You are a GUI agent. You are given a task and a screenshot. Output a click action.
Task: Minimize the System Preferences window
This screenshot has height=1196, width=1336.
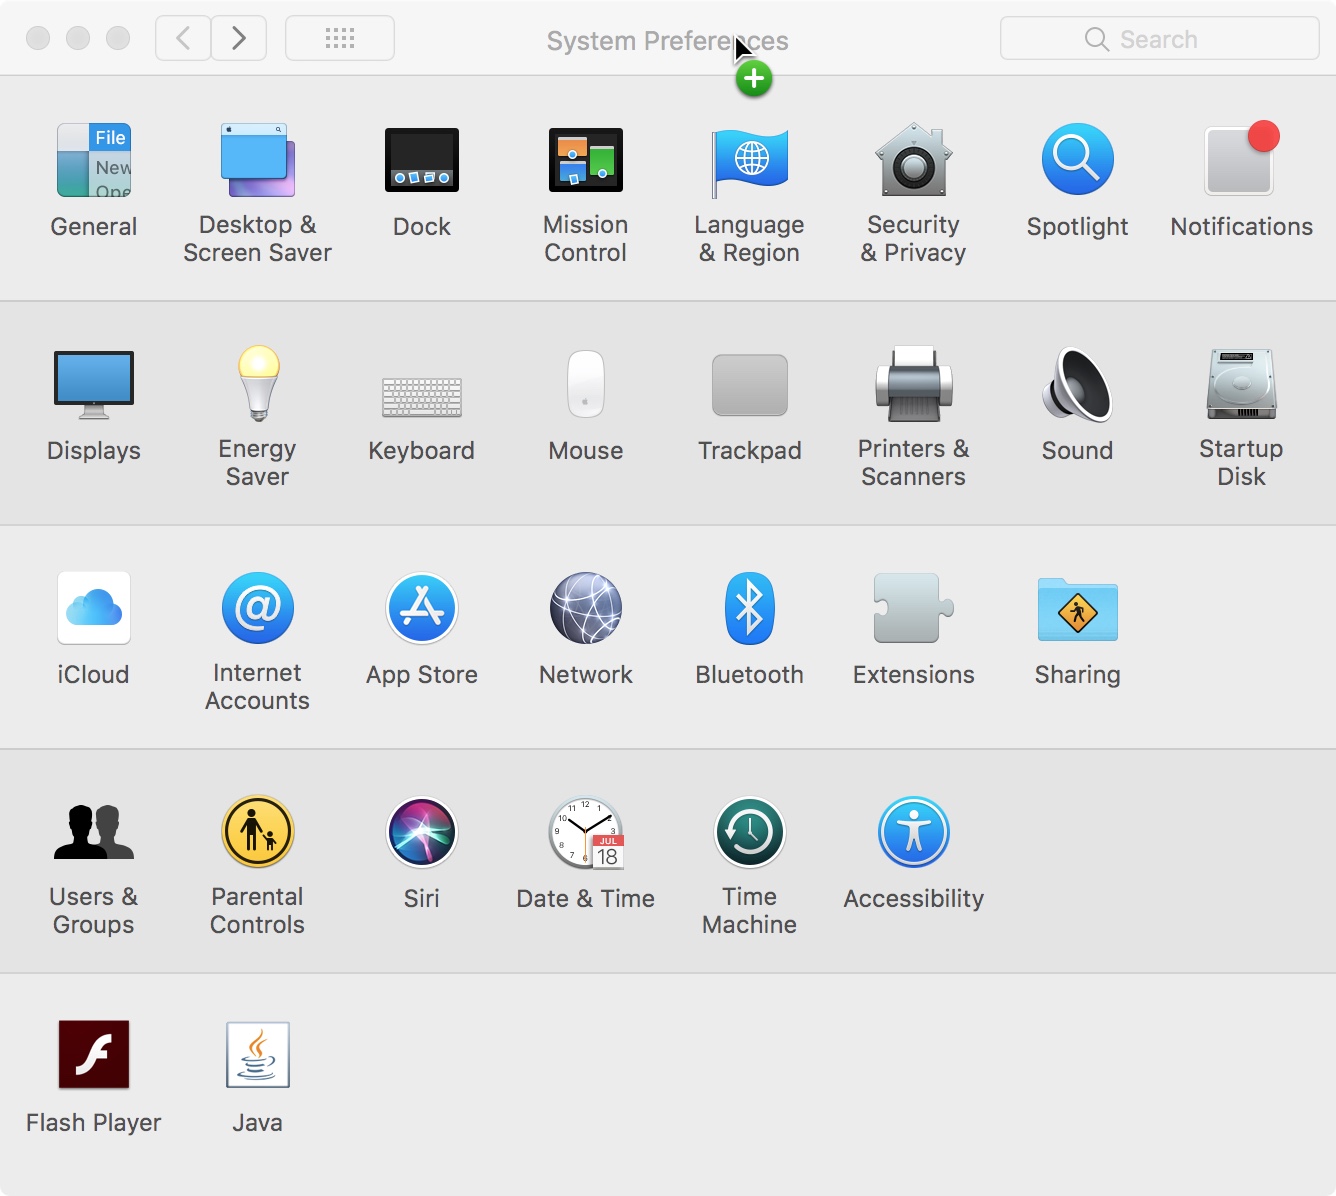78,39
